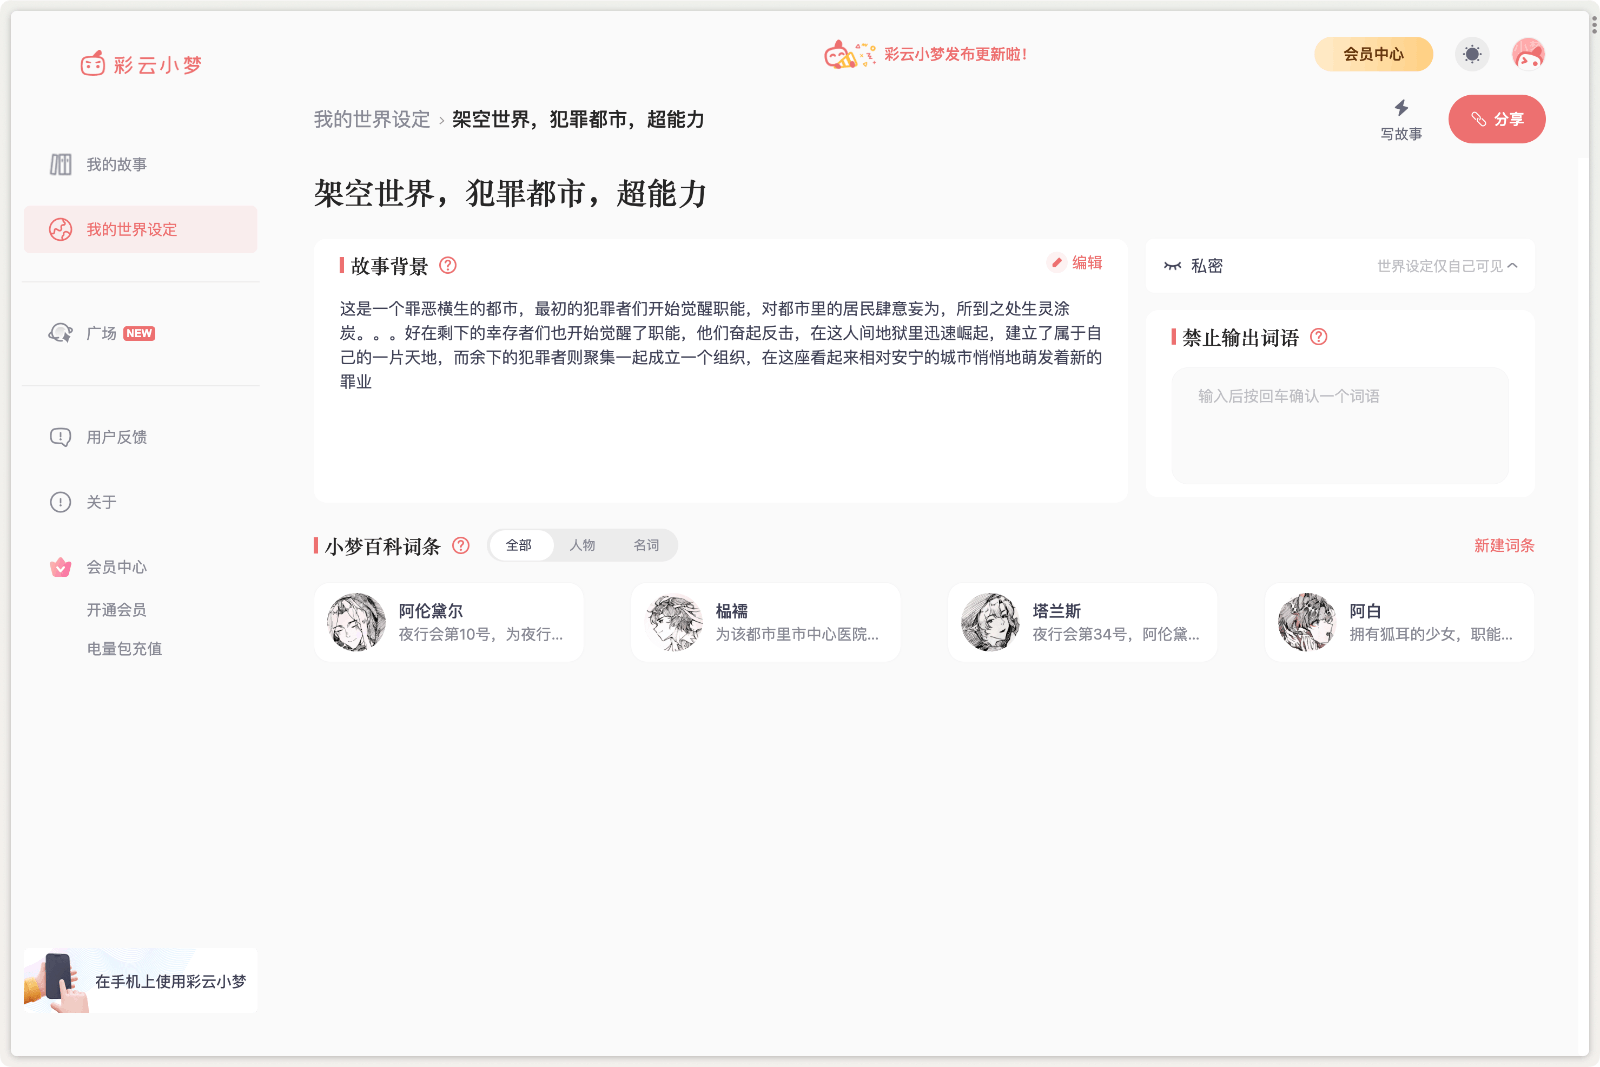Click the 私密 closed-eye visibility icon
The height and width of the screenshot is (1067, 1600).
pos(1172,265)
